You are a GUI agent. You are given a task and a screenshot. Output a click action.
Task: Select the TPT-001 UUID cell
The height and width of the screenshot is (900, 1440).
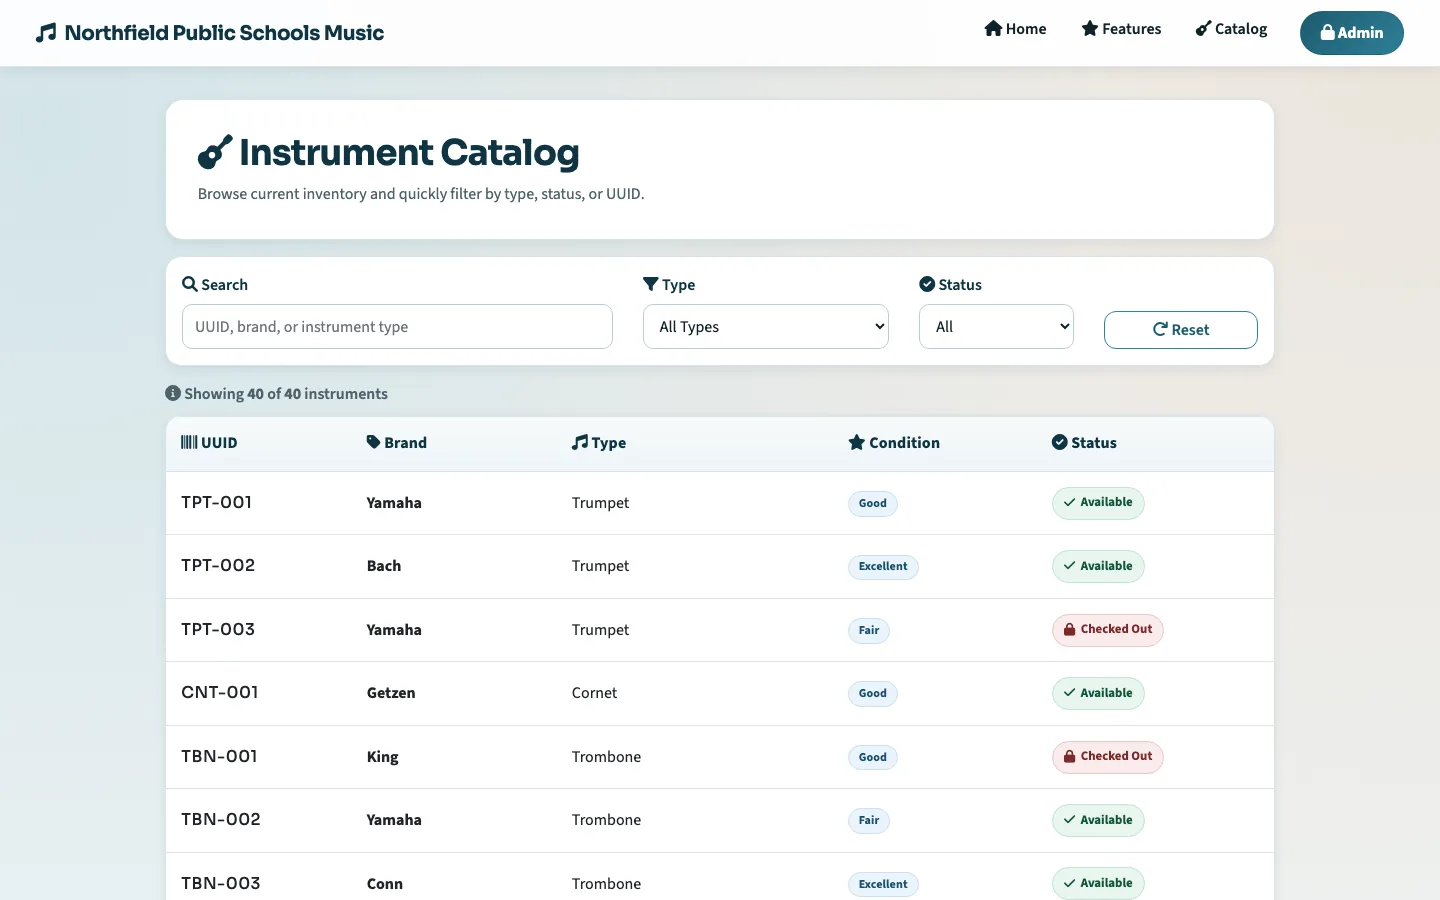pos(216,502)
